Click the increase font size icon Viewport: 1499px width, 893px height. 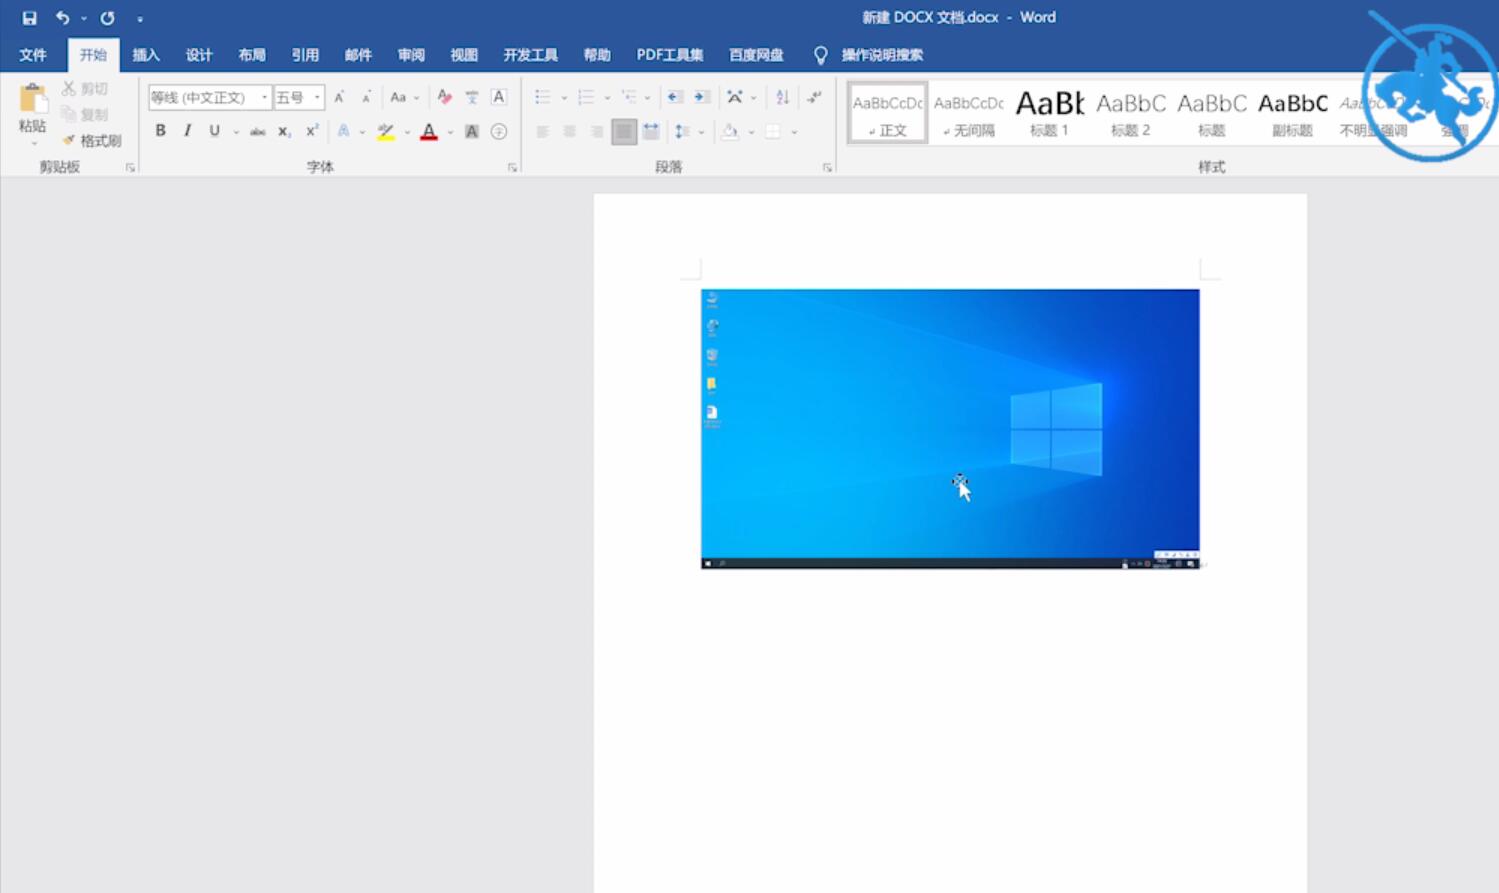click(340, 97)
